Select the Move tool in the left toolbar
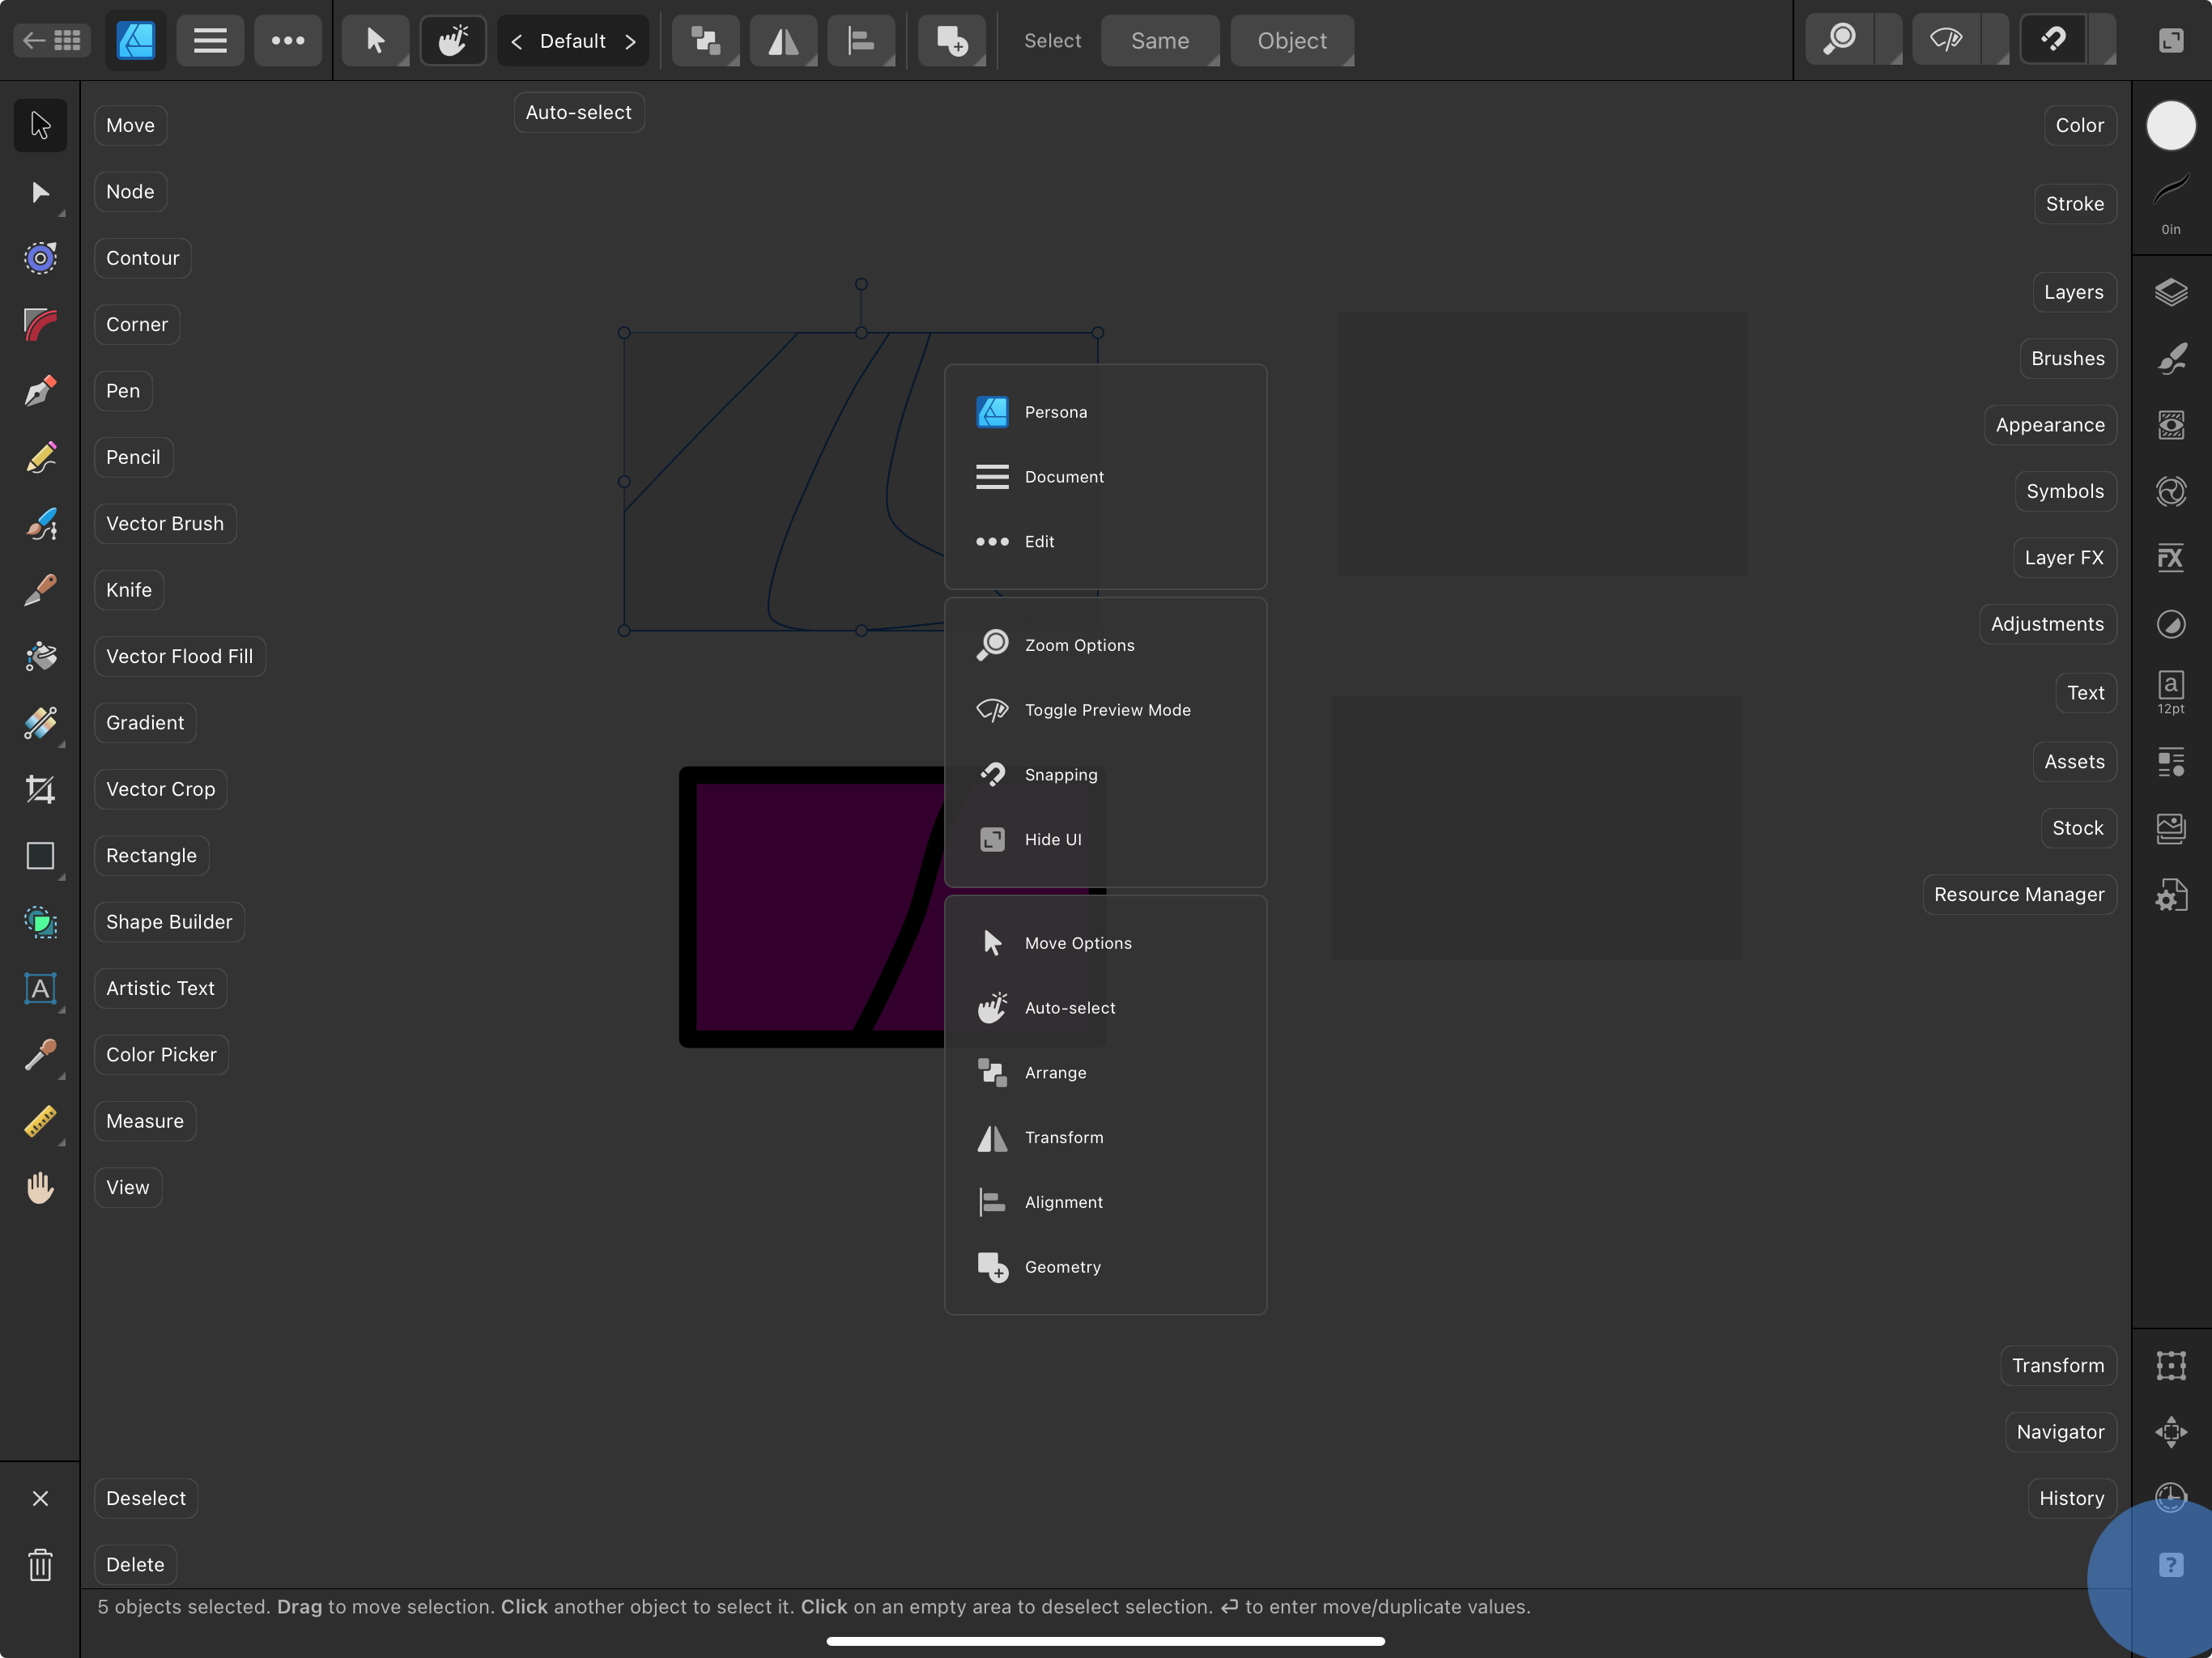2212x1658 pixels. click(40, 125)
